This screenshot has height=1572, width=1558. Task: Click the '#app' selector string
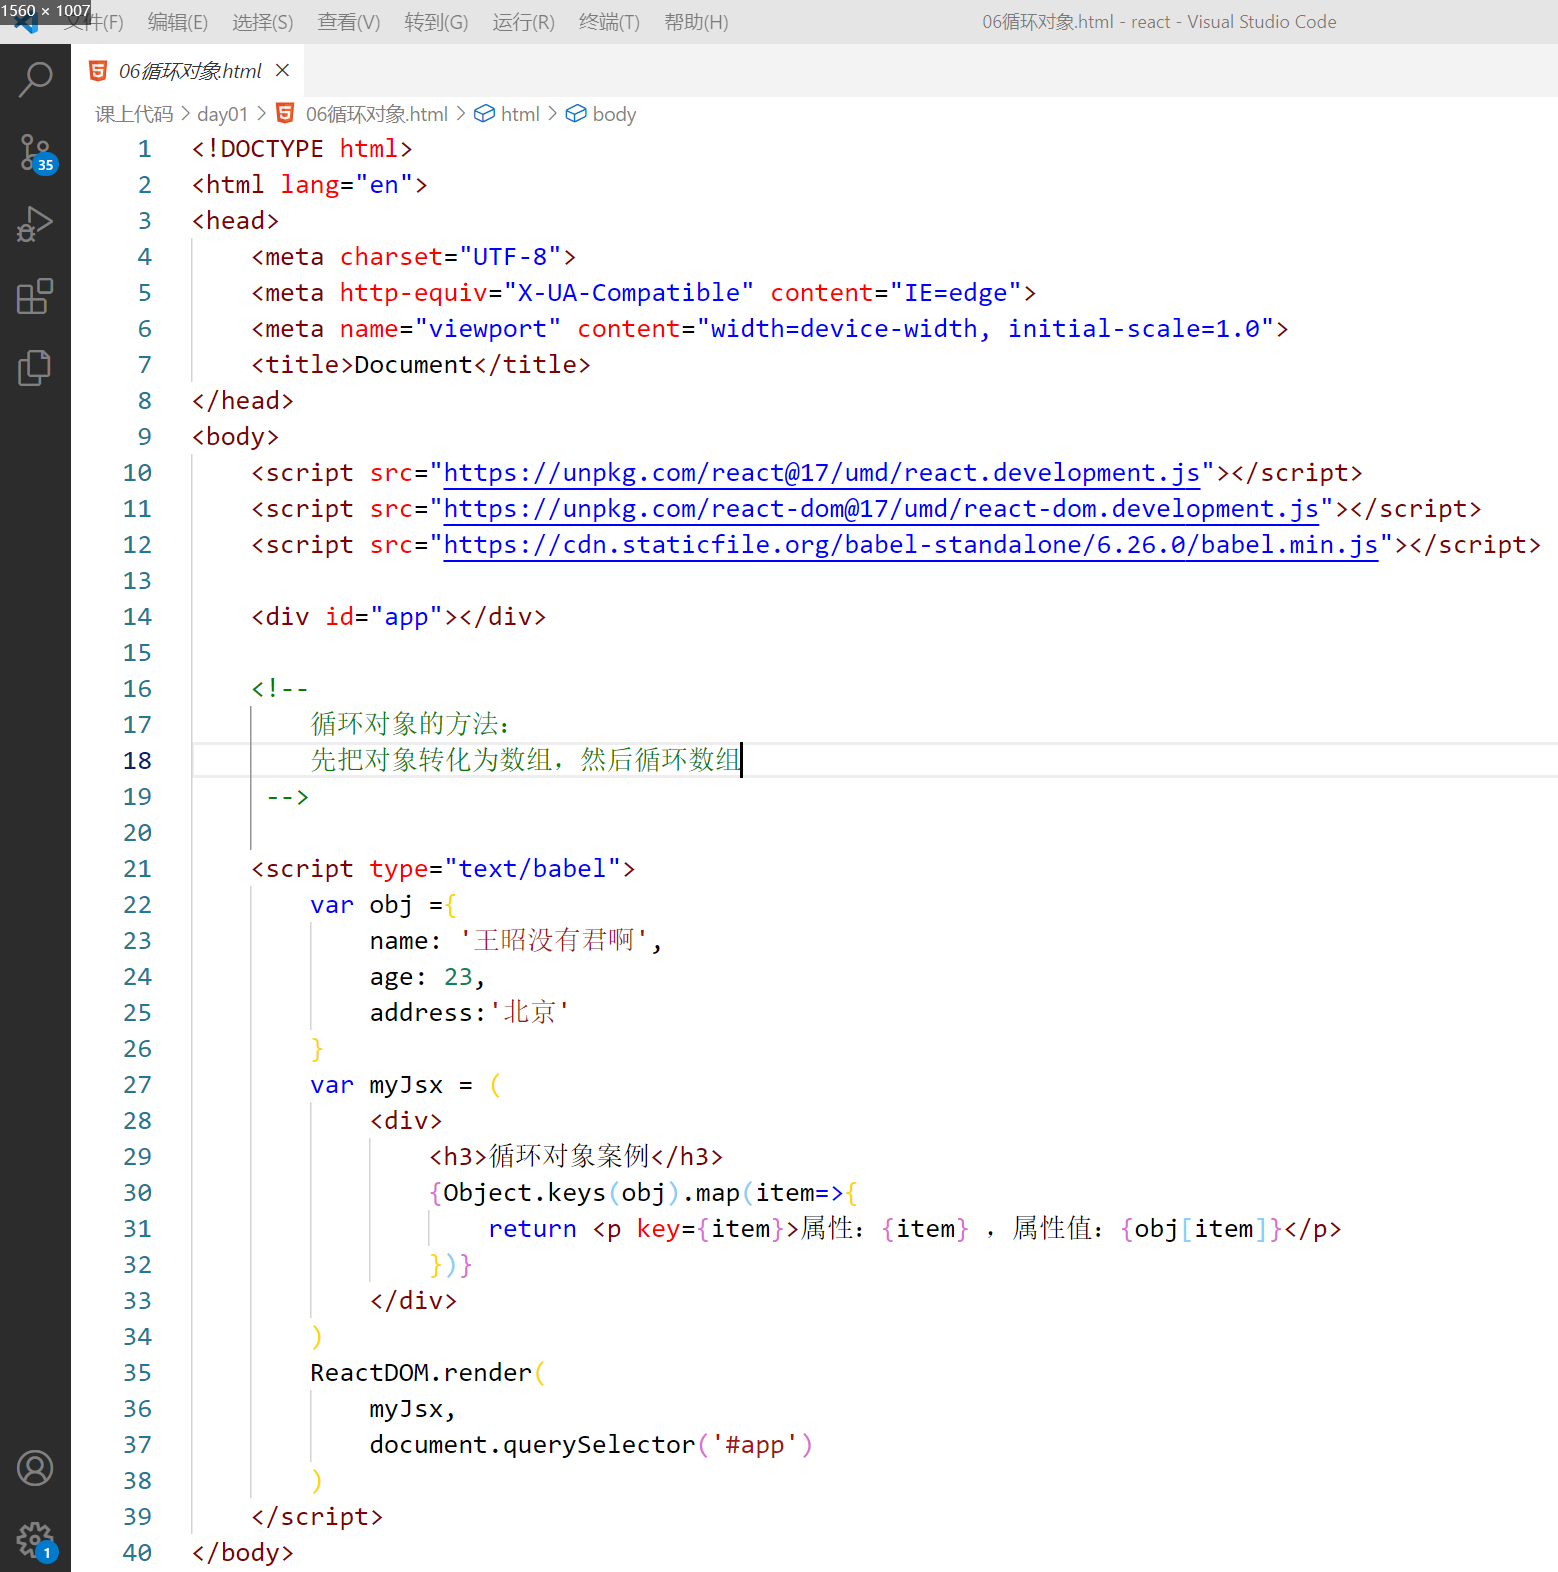pyautogui.click(x=755, y=1444)
